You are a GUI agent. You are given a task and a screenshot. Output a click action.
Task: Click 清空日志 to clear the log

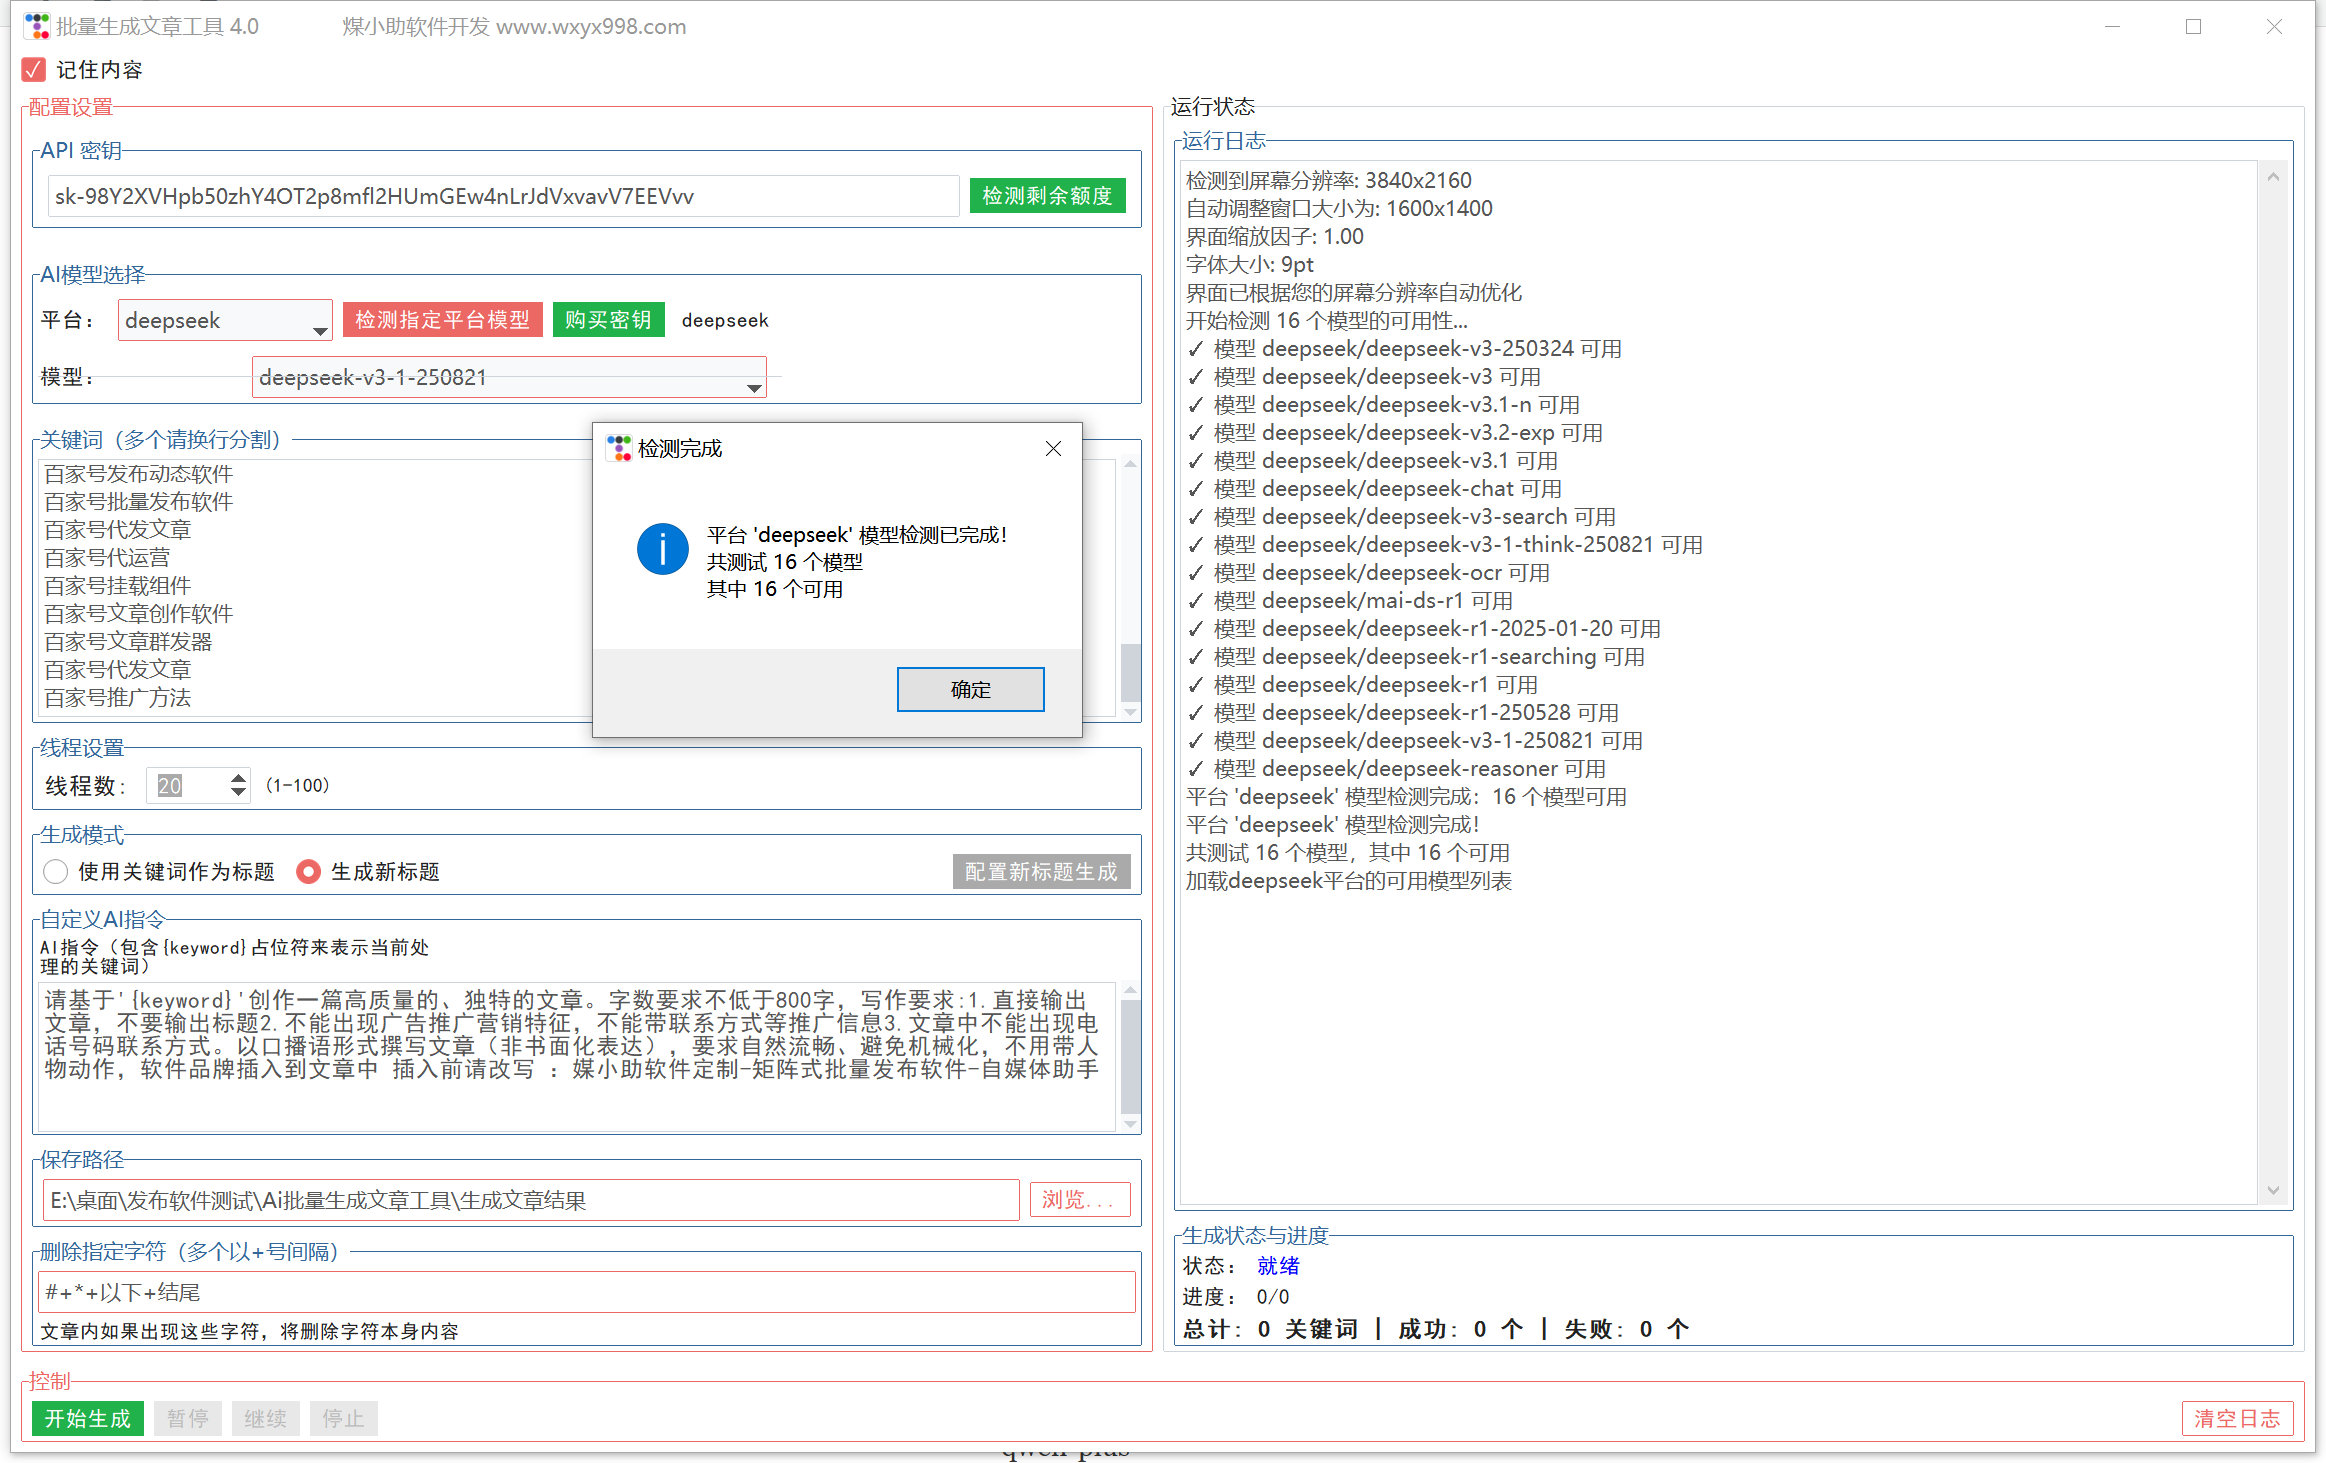point(2236,1418)
